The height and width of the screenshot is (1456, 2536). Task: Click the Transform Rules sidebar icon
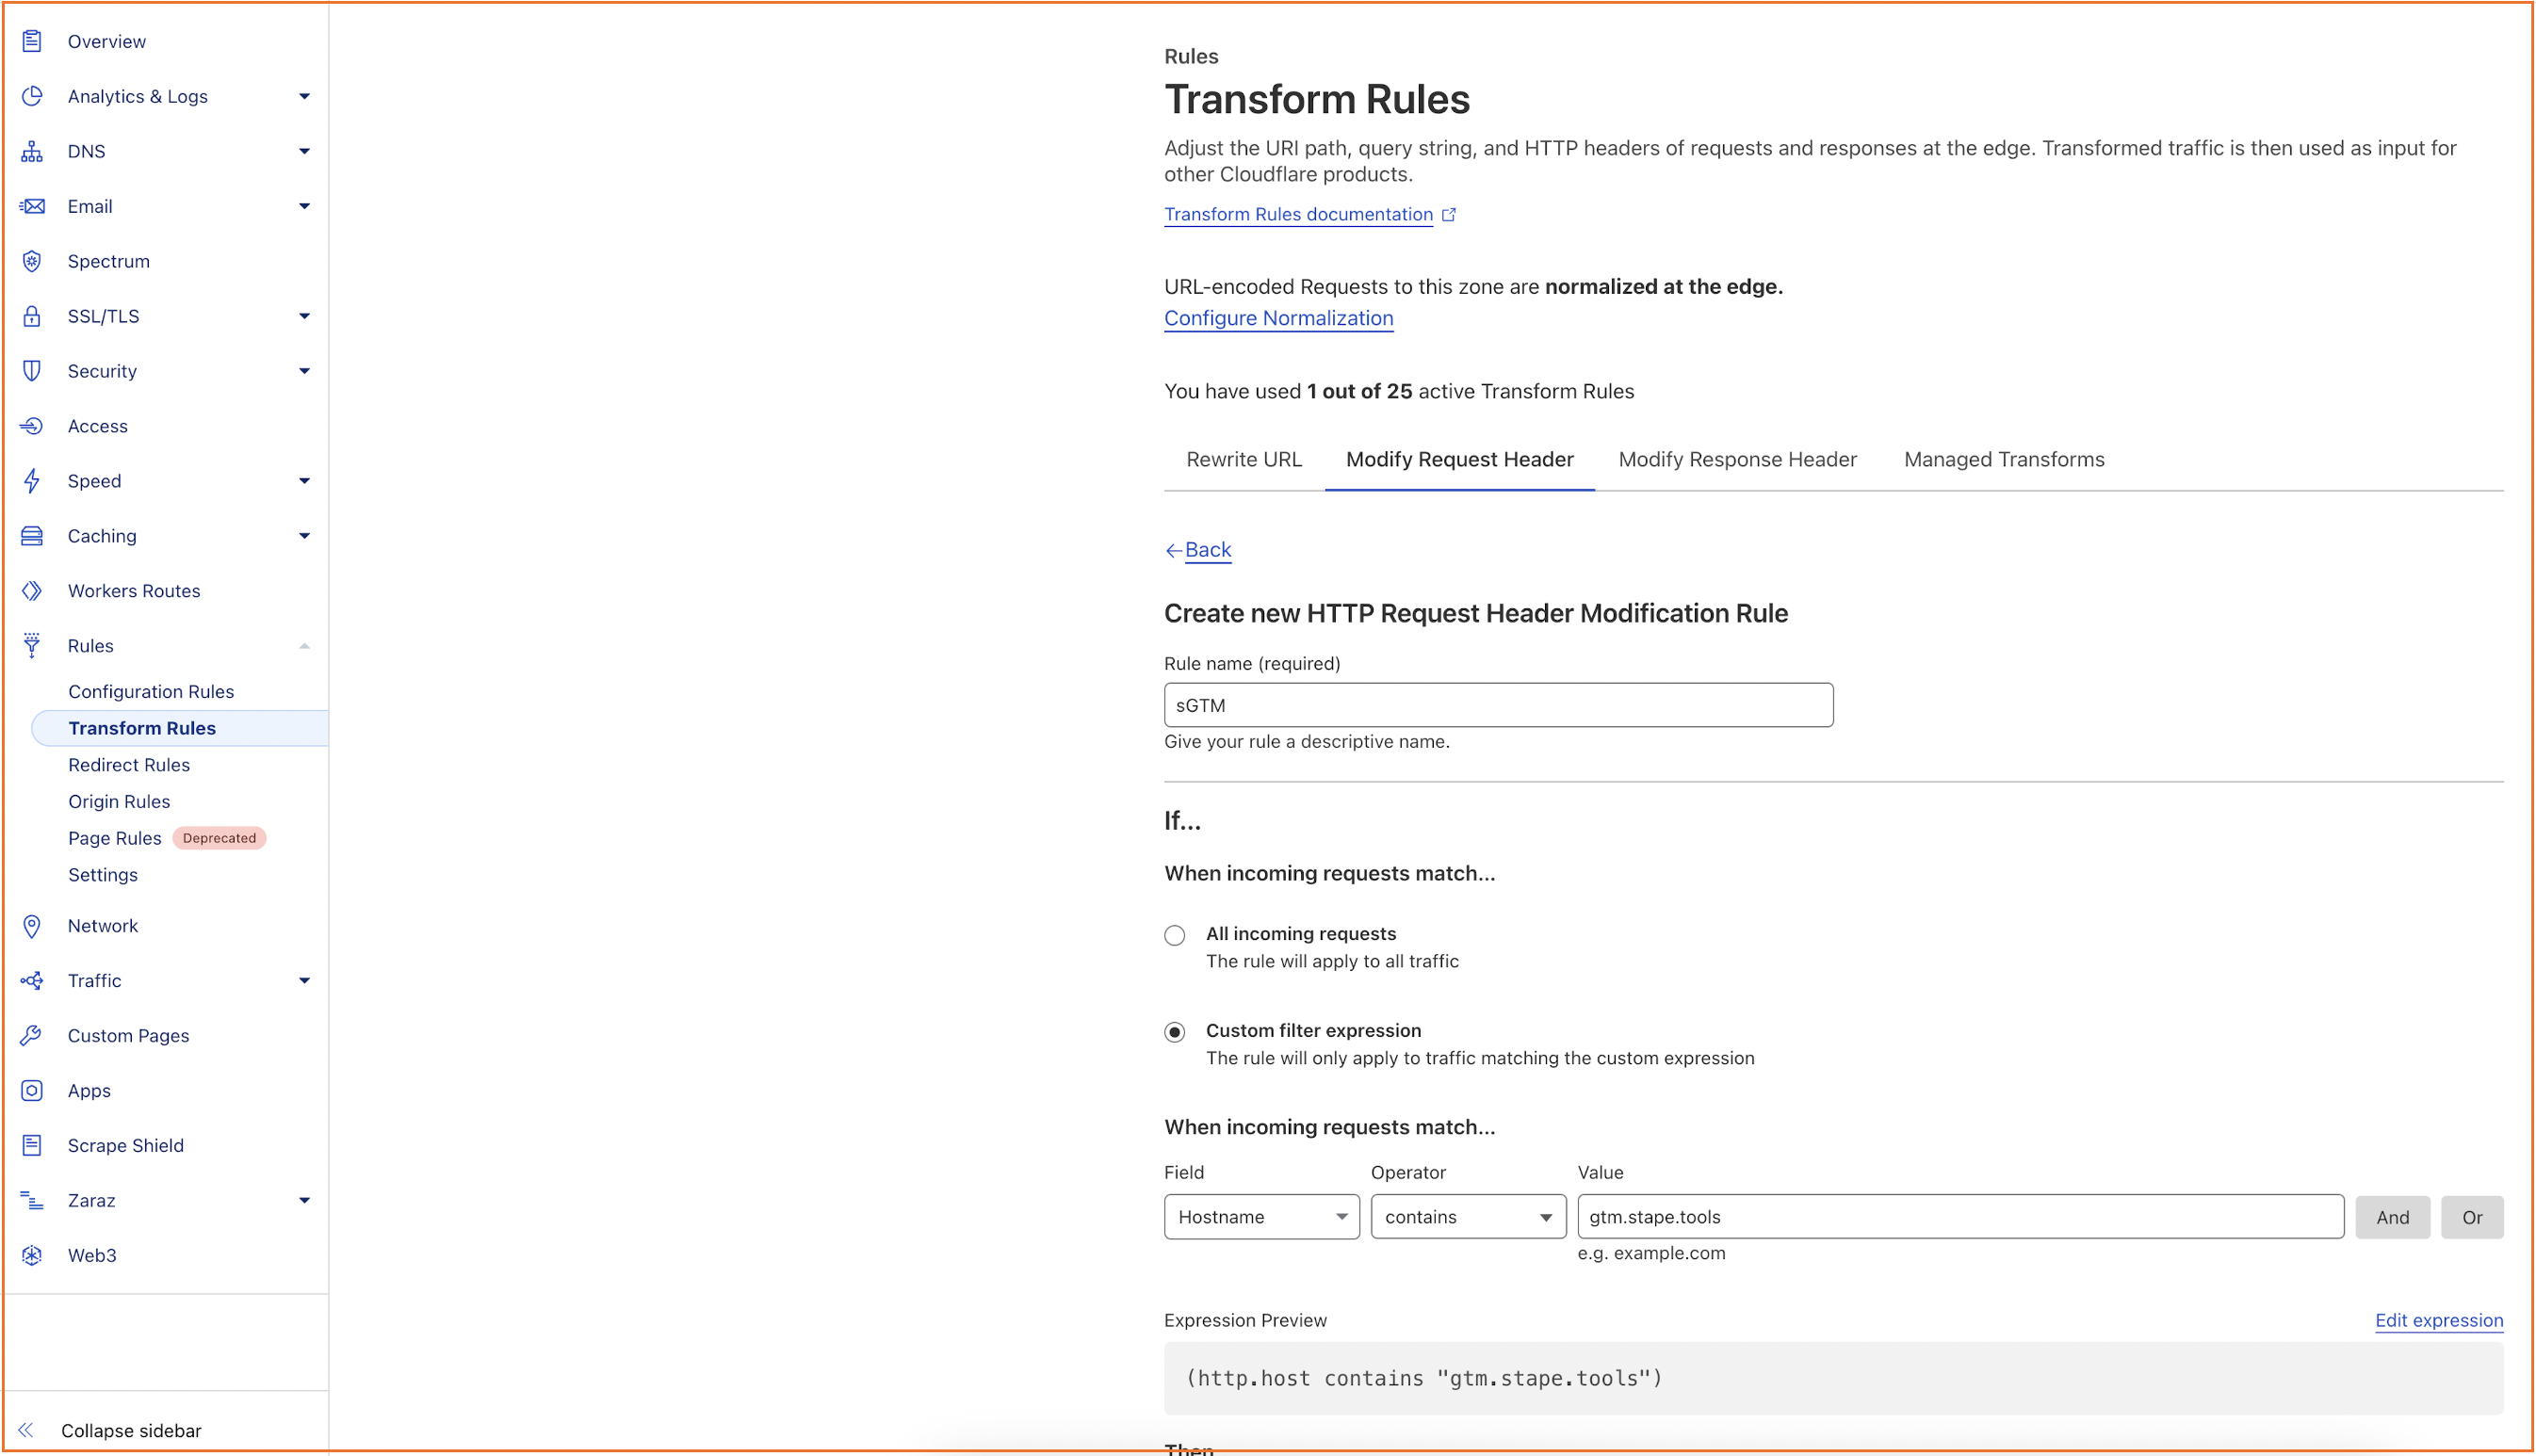pyautogui.click(x=141, y=726)
